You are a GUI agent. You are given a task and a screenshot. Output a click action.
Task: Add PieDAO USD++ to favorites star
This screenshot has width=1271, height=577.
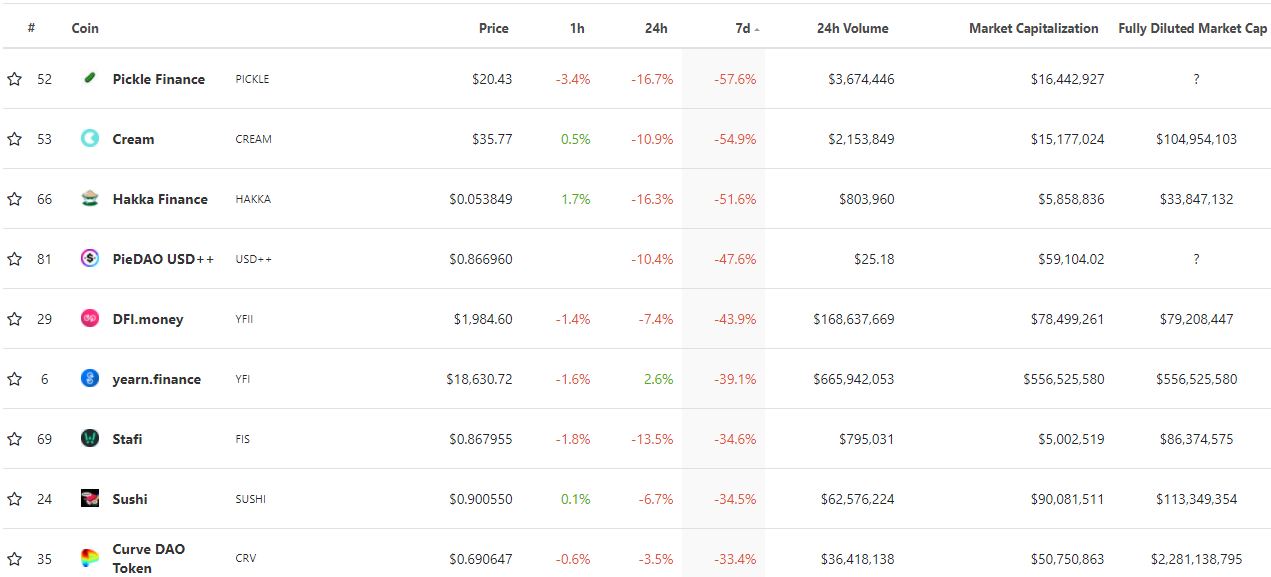(14, 259)
